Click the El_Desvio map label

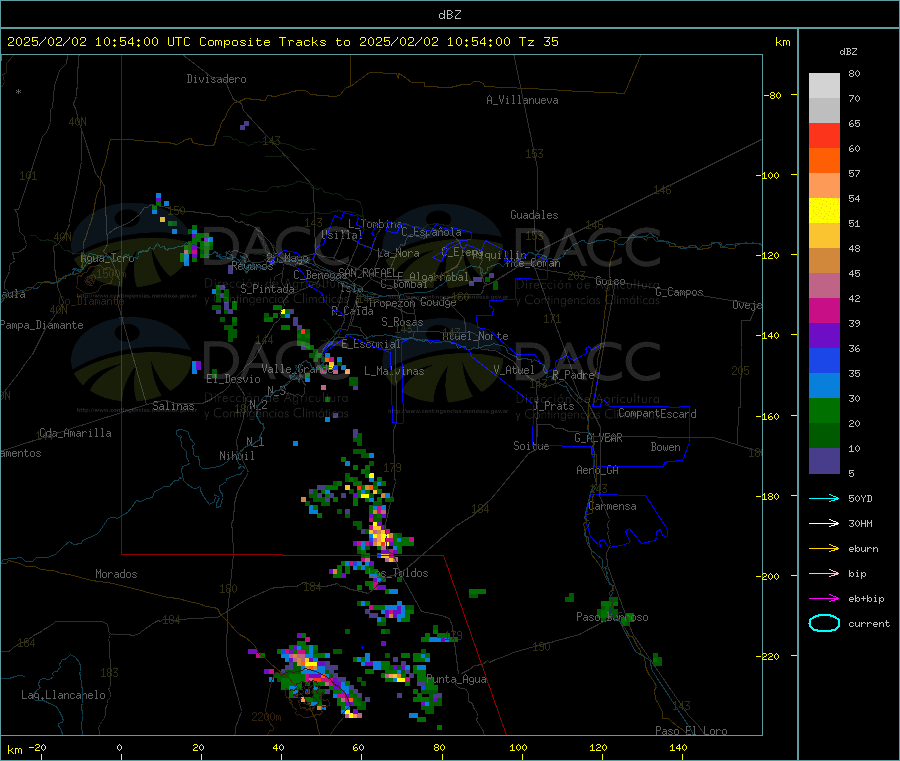pos(234,379)
